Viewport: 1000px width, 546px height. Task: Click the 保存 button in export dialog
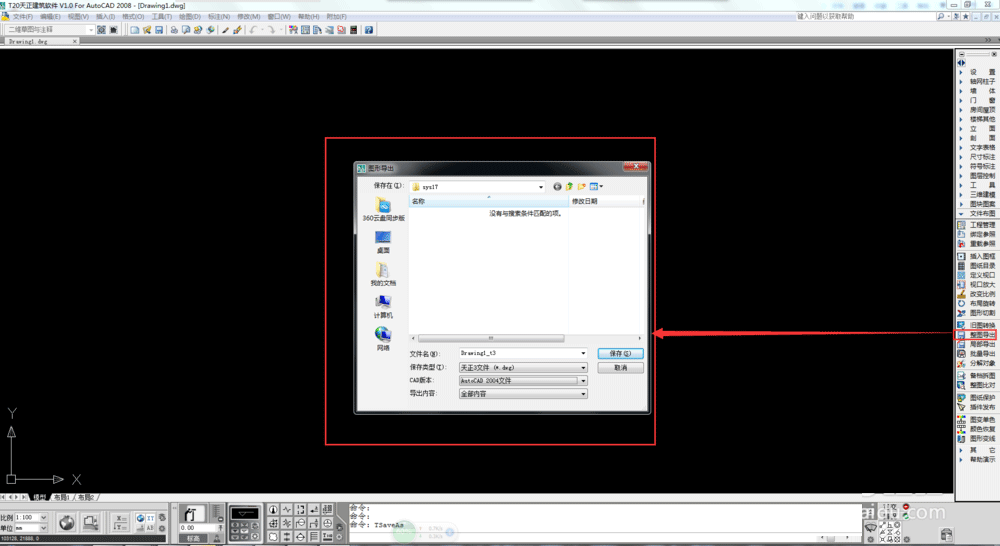(x=620, y=353)
